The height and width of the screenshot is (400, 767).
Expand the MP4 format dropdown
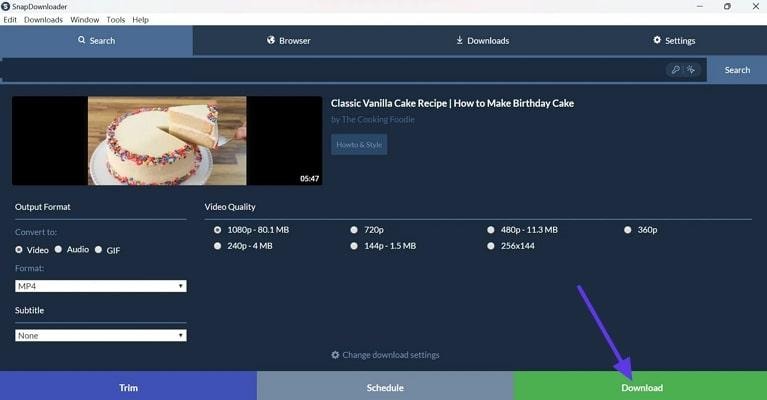point(101,286)
